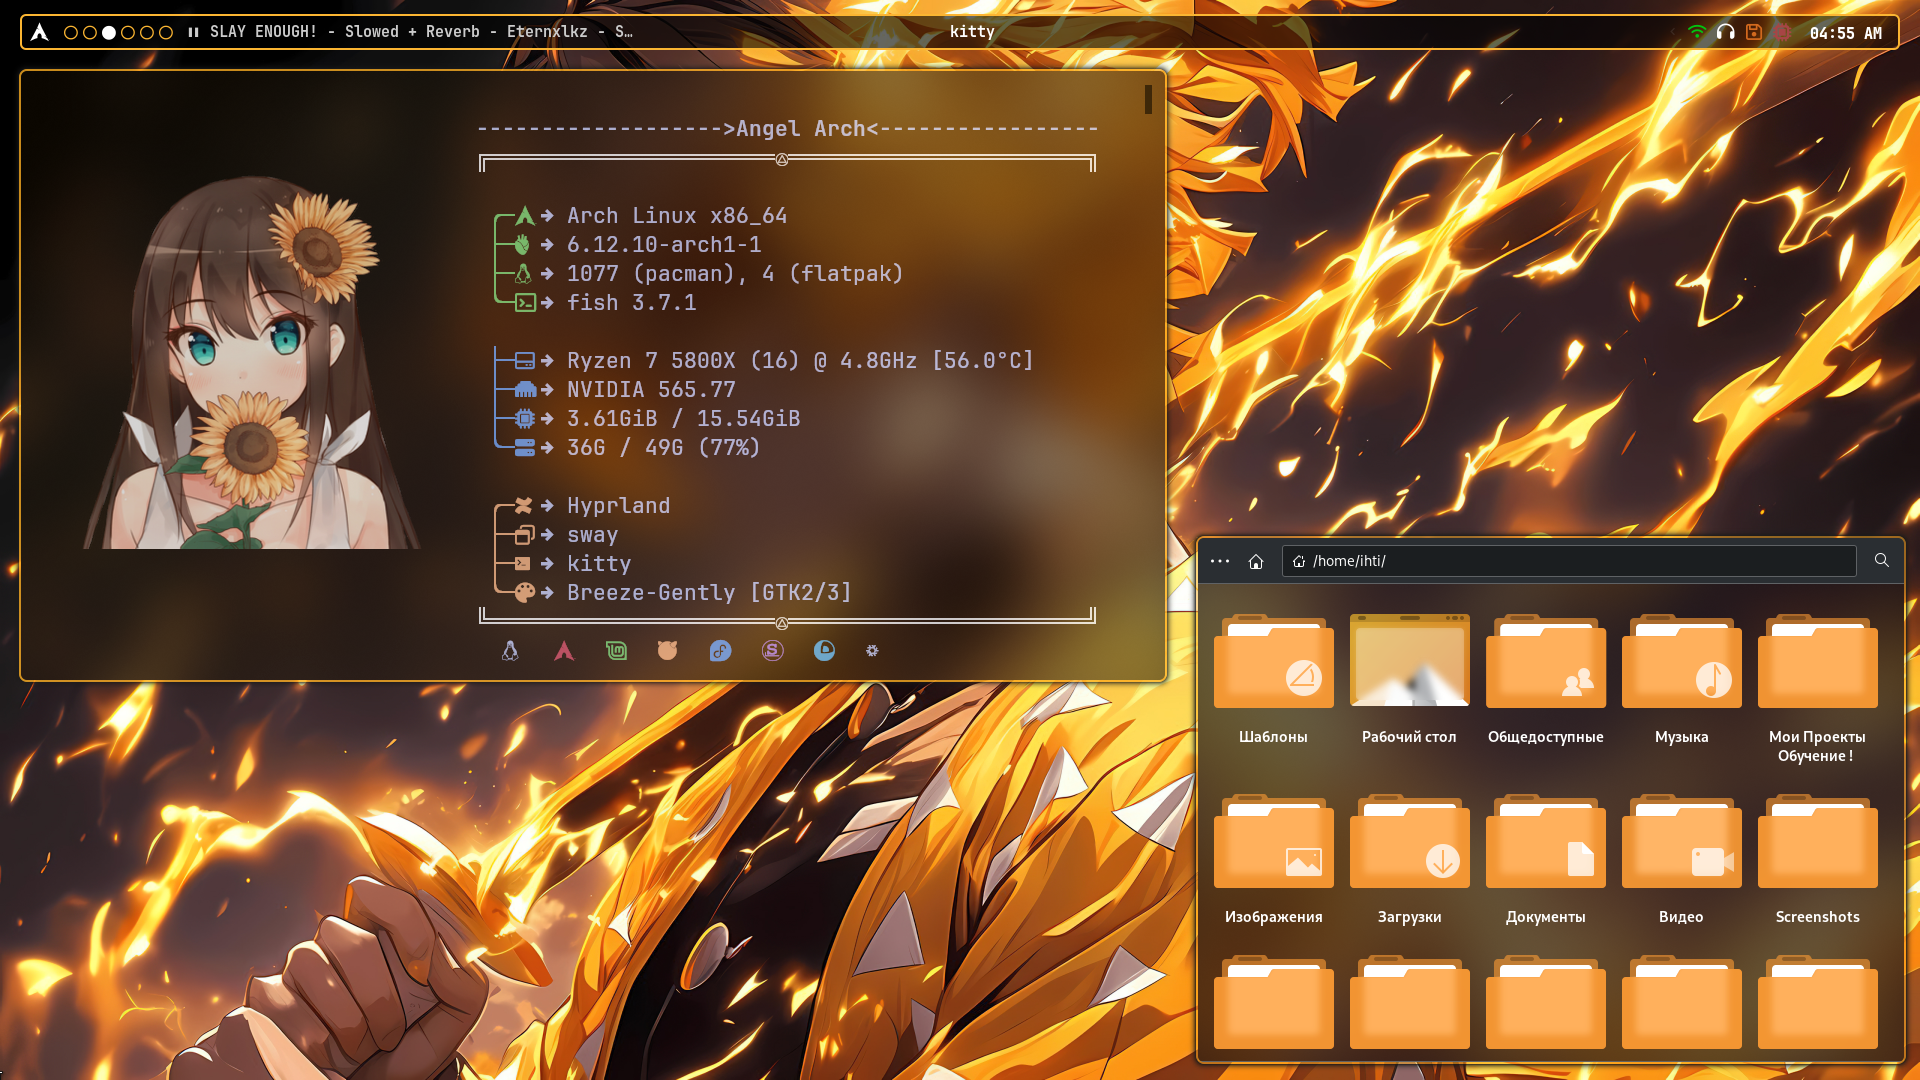Screen dimensions: 1920x1080
Task: Click the headphones audio icon
Action: coord(1725,32)
